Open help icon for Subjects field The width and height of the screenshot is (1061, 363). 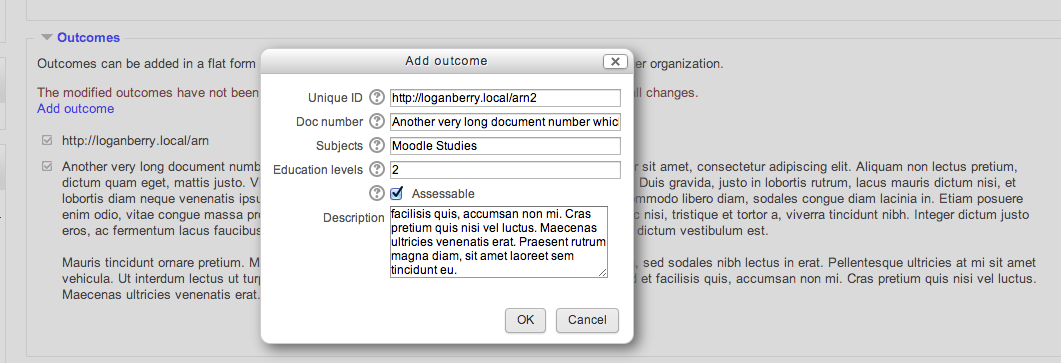pyautogui.click(x=377, y=146)
